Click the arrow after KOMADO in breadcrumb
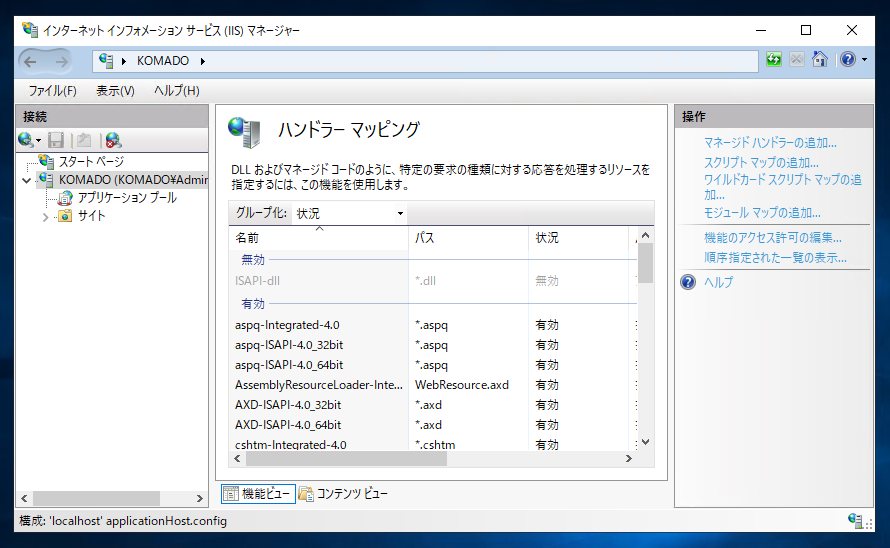Image resolution: width=890 pixels, height=548 pixels. 203,61
